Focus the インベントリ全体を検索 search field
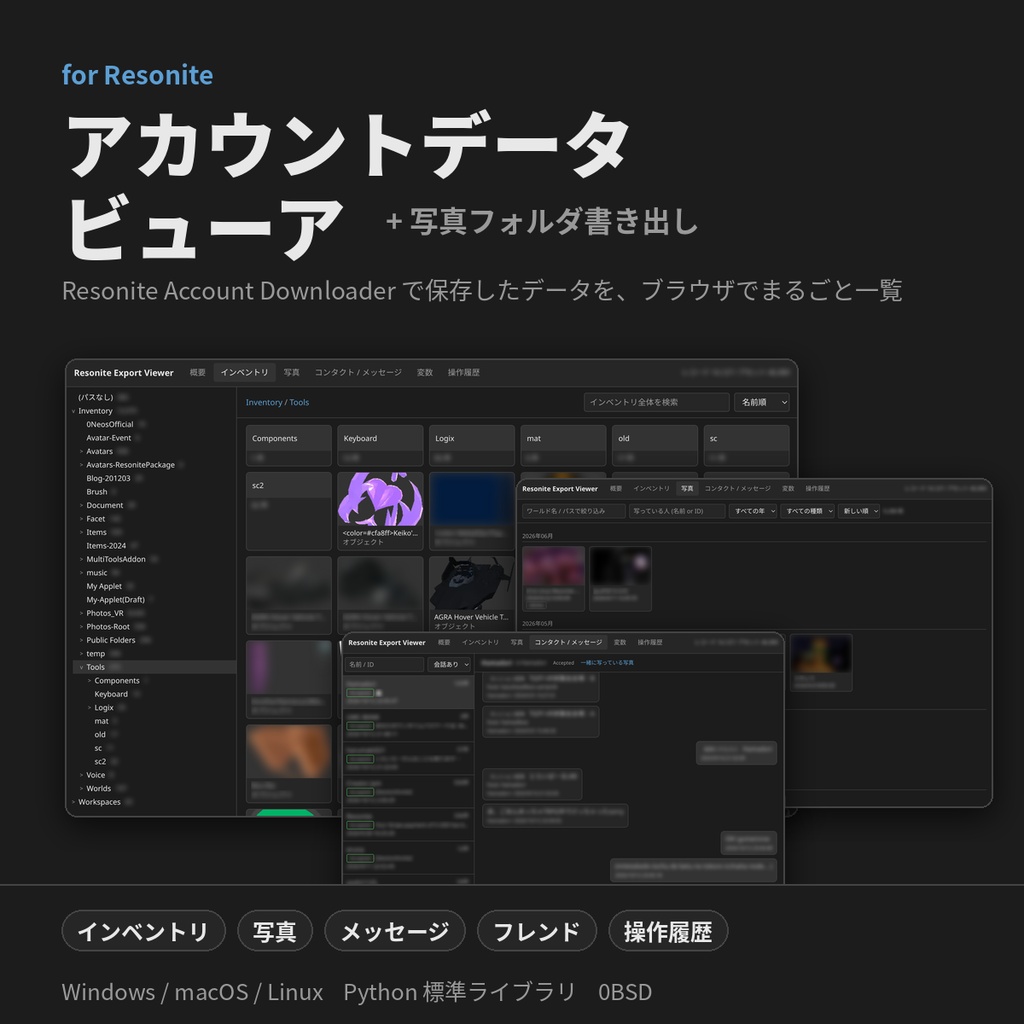The width and height of the screenshot is (1024, 1024). 656,402
